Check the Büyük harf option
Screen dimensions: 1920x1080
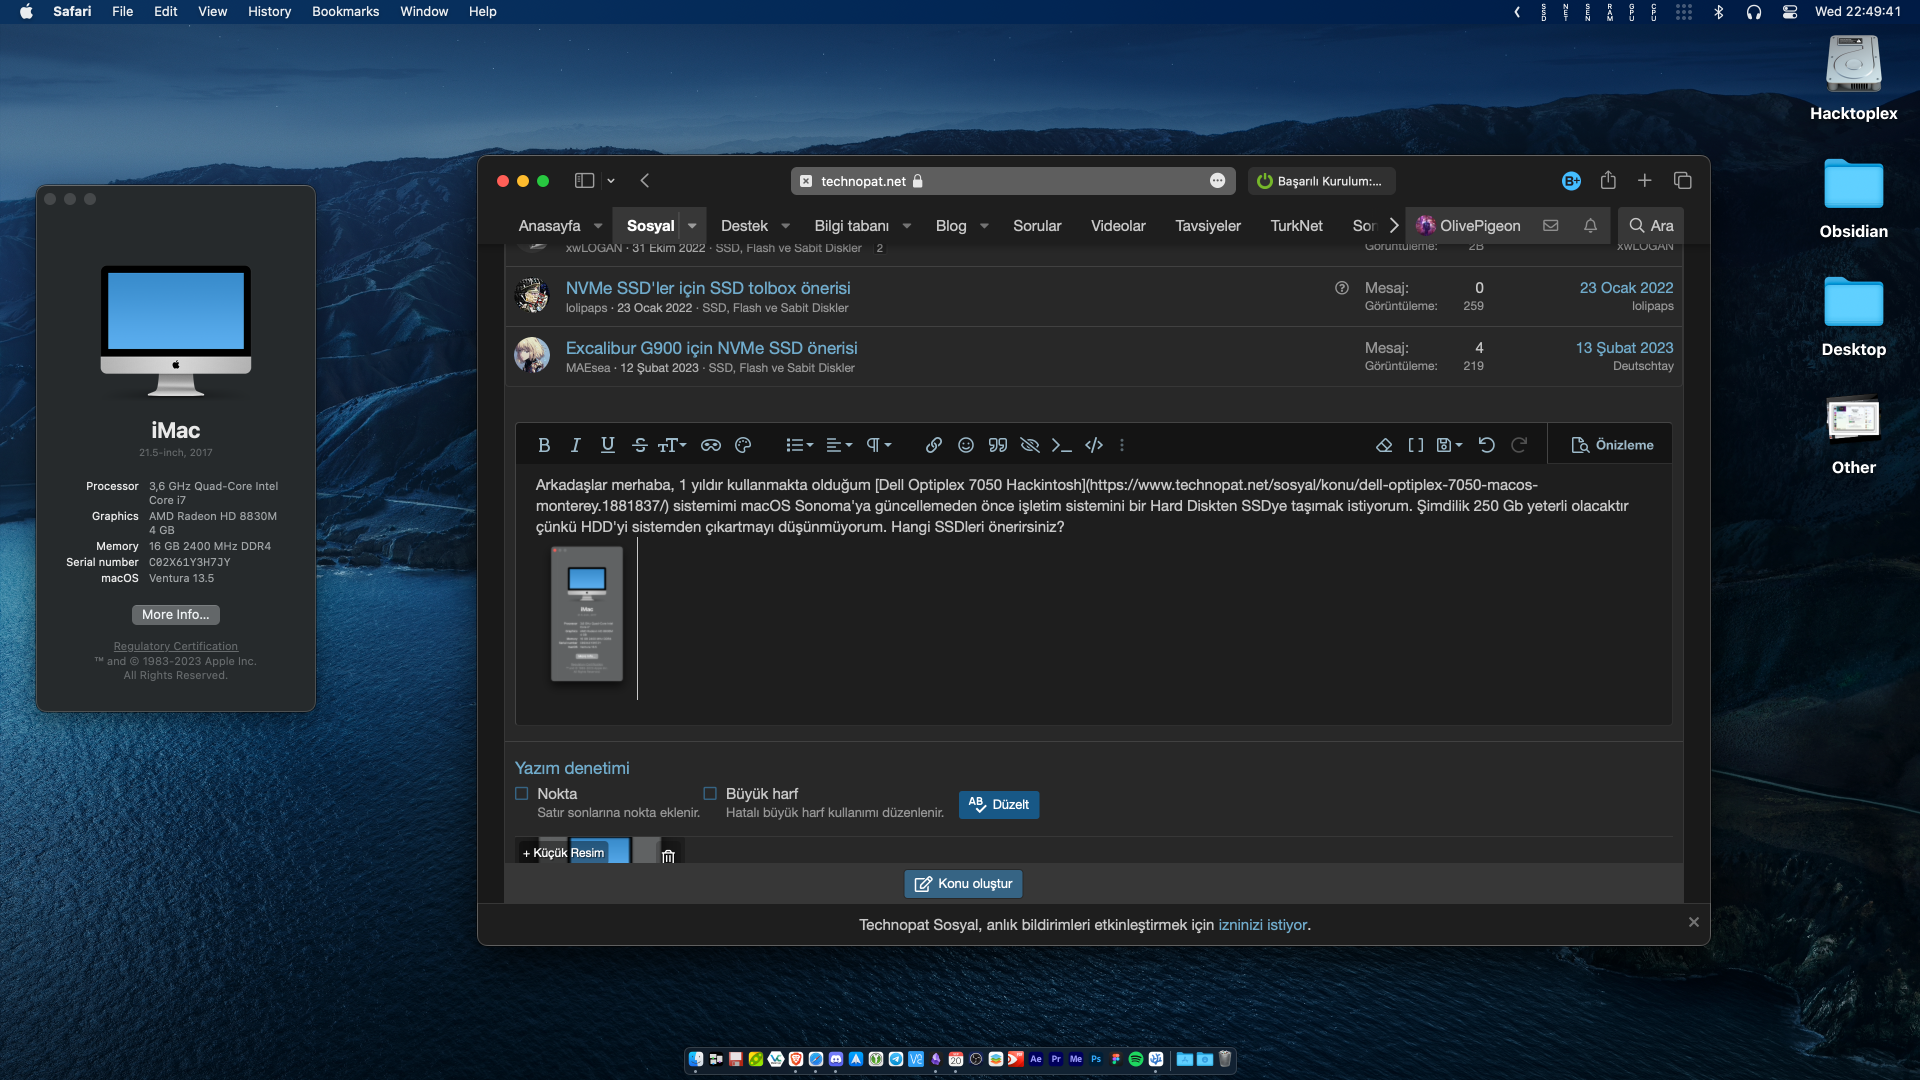click(x=710, y=793)
